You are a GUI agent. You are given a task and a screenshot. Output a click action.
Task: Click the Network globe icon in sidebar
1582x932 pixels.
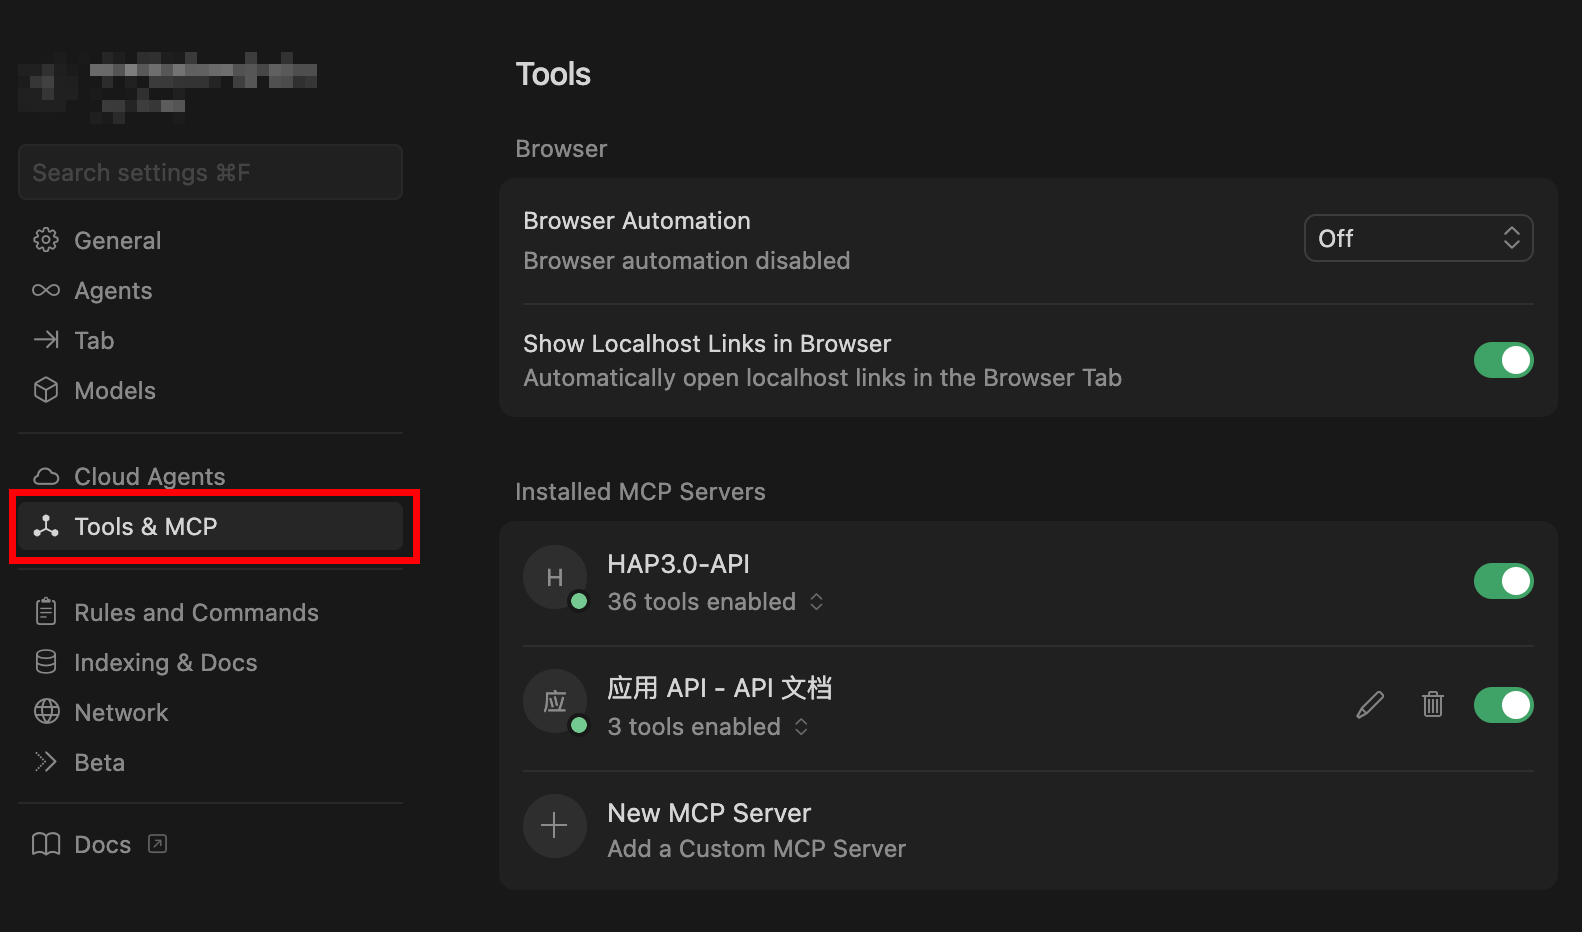pyautogui.click(x=46, y=712)
